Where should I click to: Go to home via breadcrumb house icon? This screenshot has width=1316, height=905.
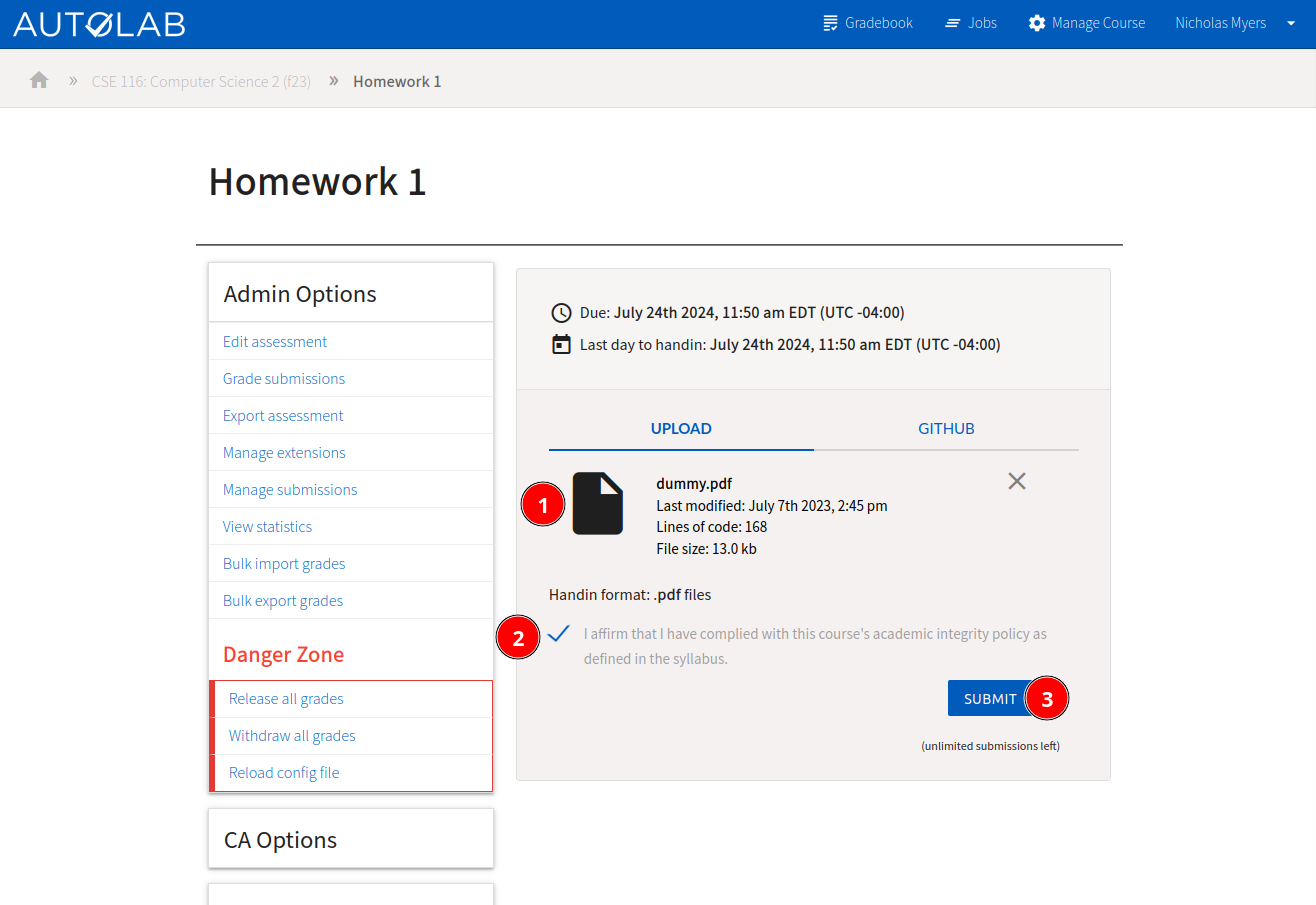point(39,80)
